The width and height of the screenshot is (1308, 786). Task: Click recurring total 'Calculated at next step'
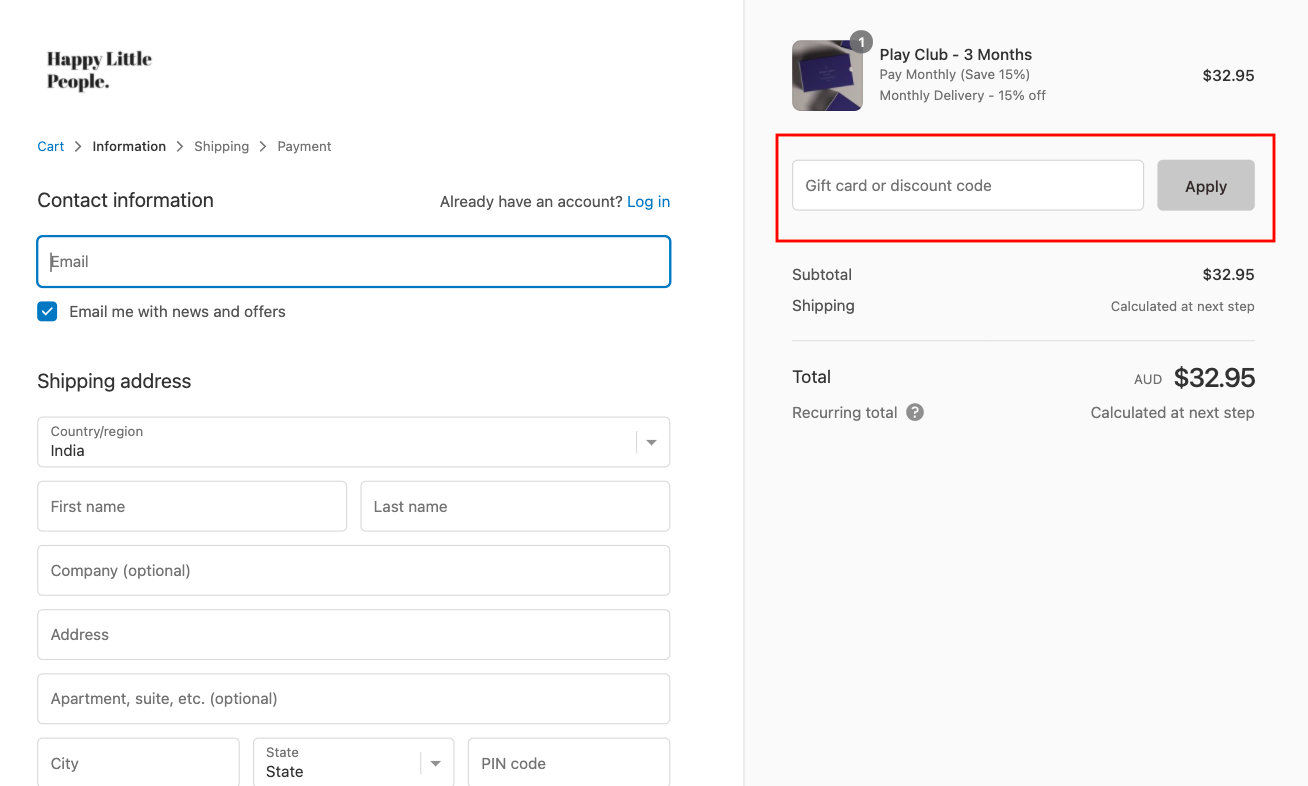click(x=1172, y=412)
